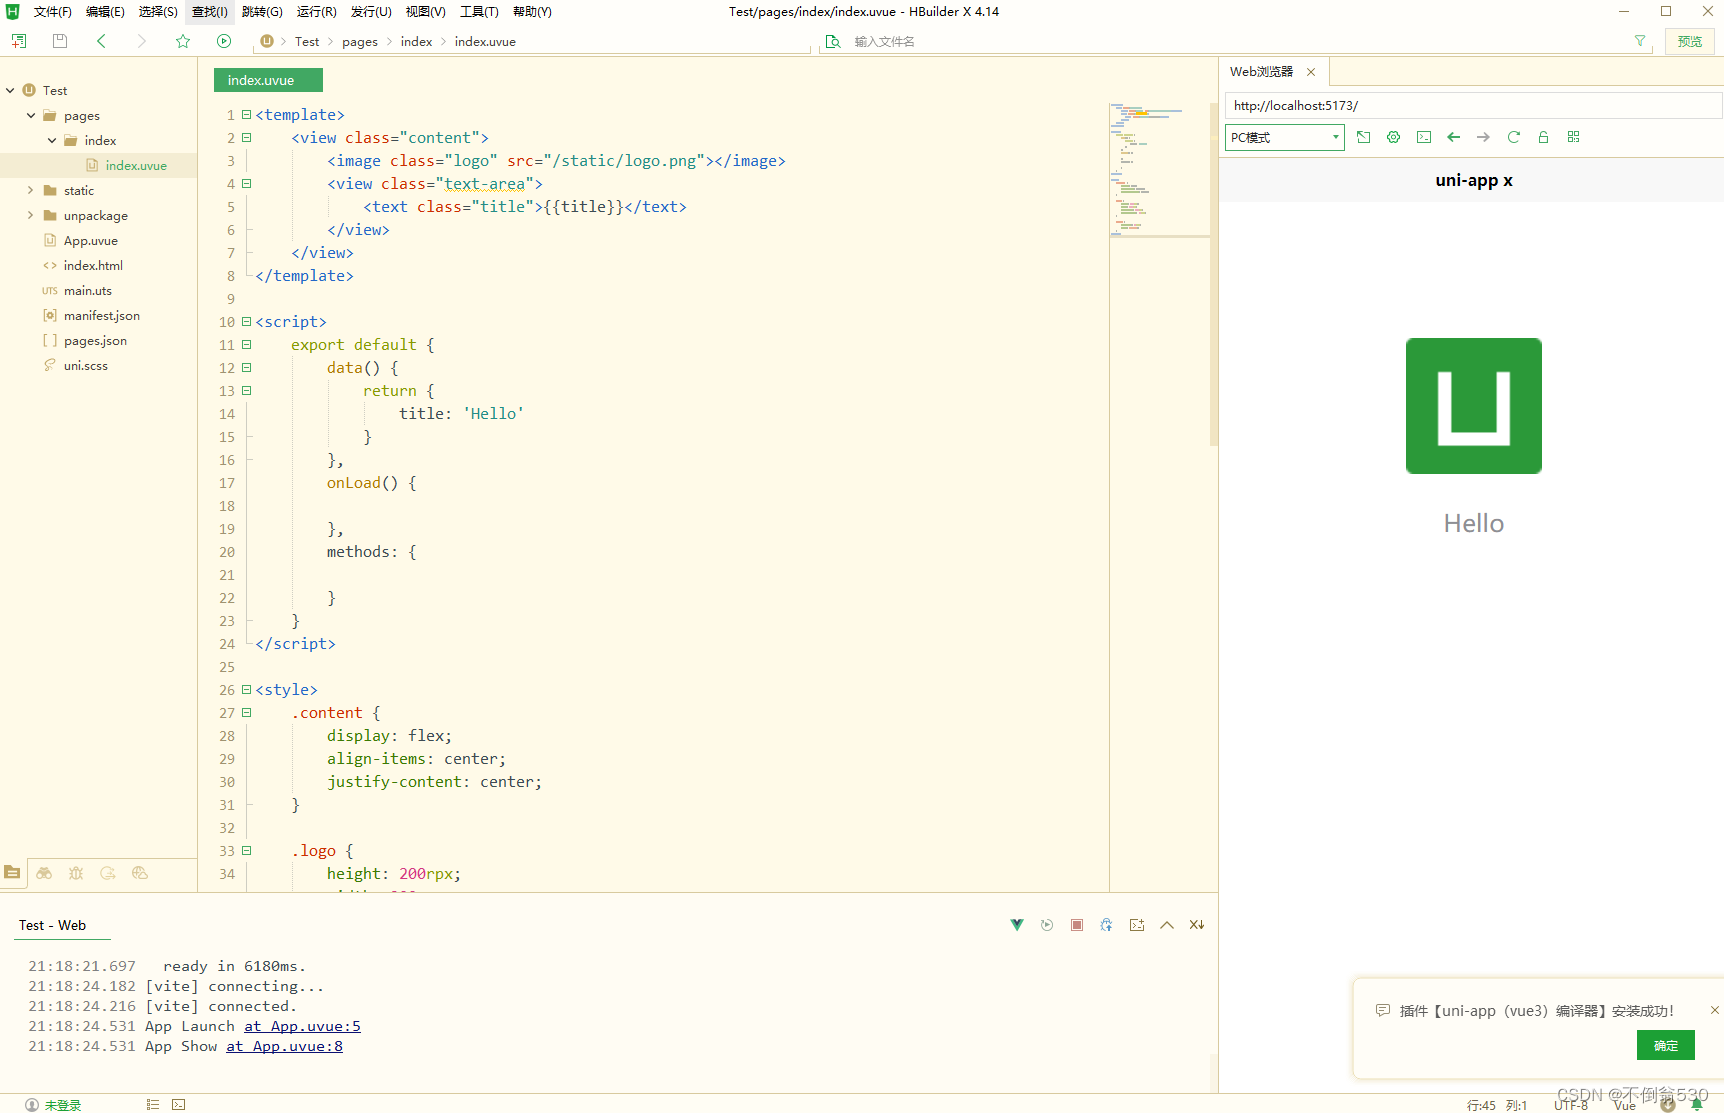Expand the static folder
The width and height of the screenshot is (1724, 1113).
(x=31, y=190)
